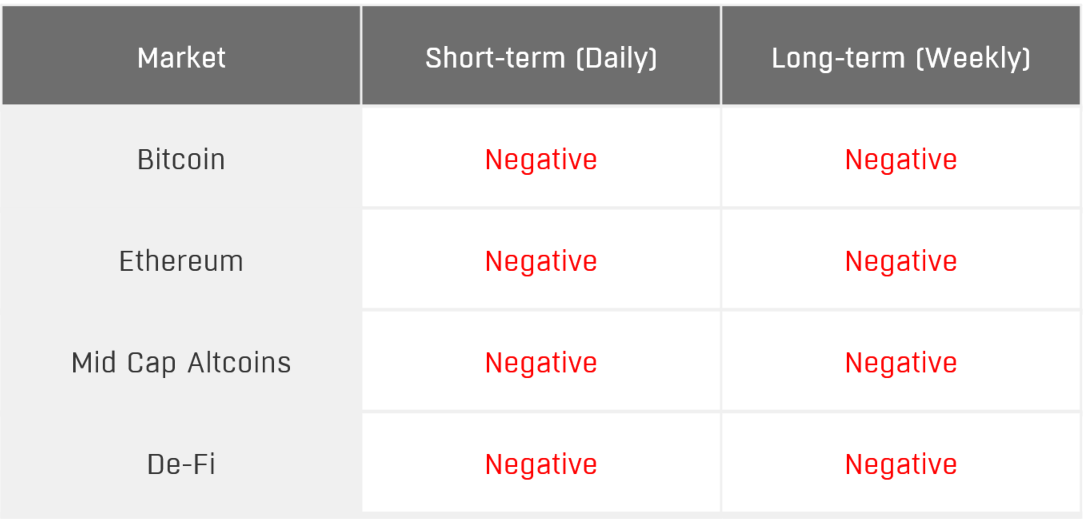Select the De-Fi row label

[x=181, y=465]
